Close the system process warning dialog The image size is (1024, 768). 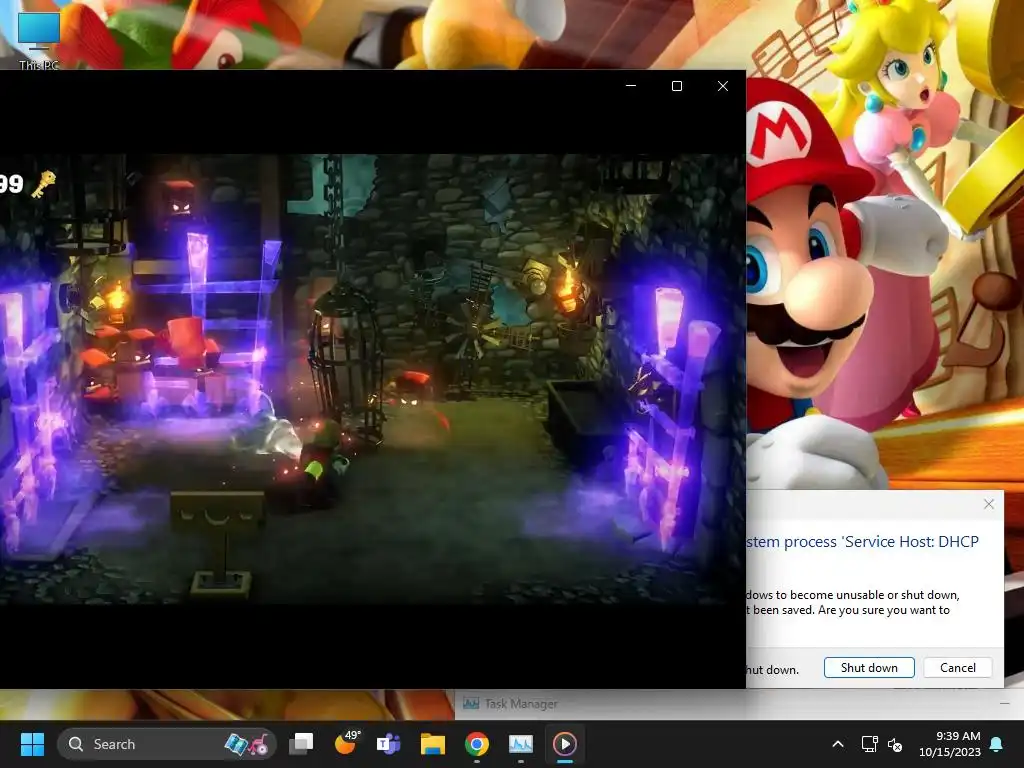tap(989, 504)
